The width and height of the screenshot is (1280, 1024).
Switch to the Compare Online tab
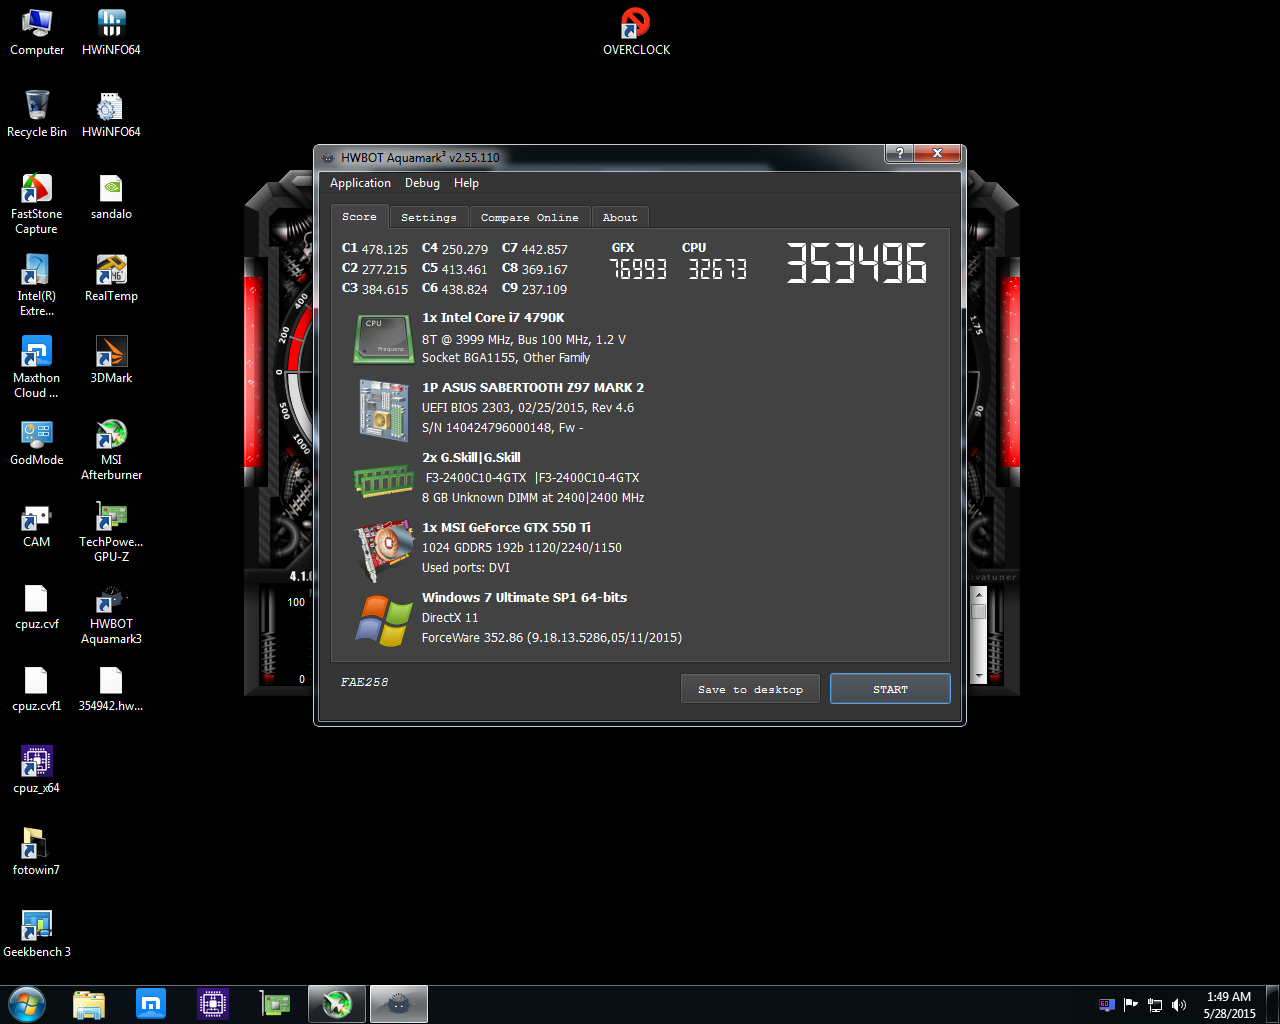tap(529, 217)
